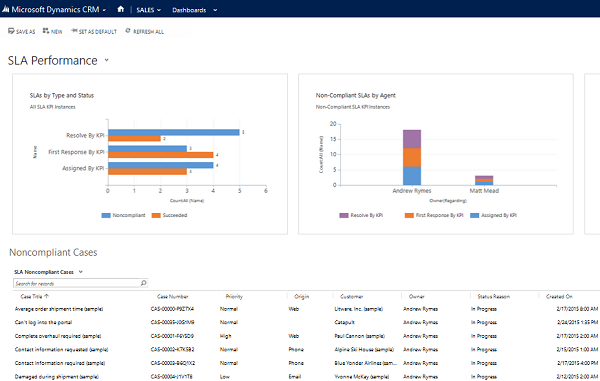This screenshot has height=381, width=600.
Task: Click the NEW command
Action: (x=52, y=31)
